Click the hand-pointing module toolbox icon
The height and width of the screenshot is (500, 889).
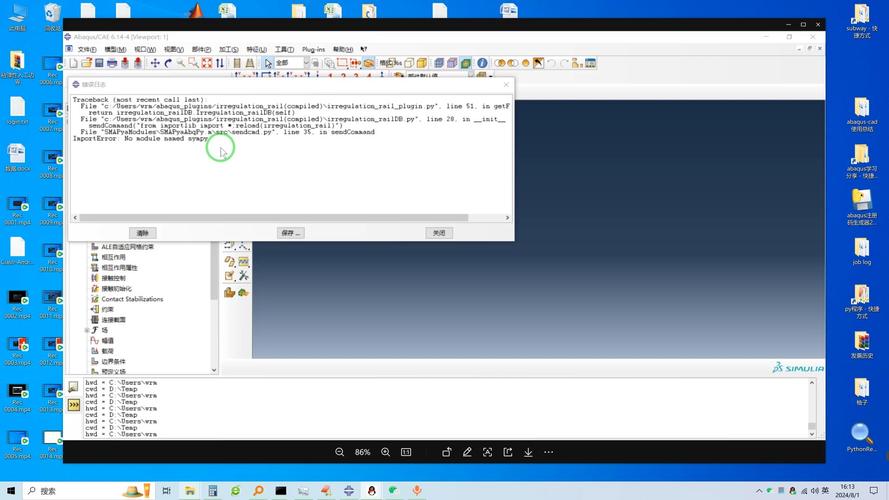pyautogui.click(x=230, y=293)
